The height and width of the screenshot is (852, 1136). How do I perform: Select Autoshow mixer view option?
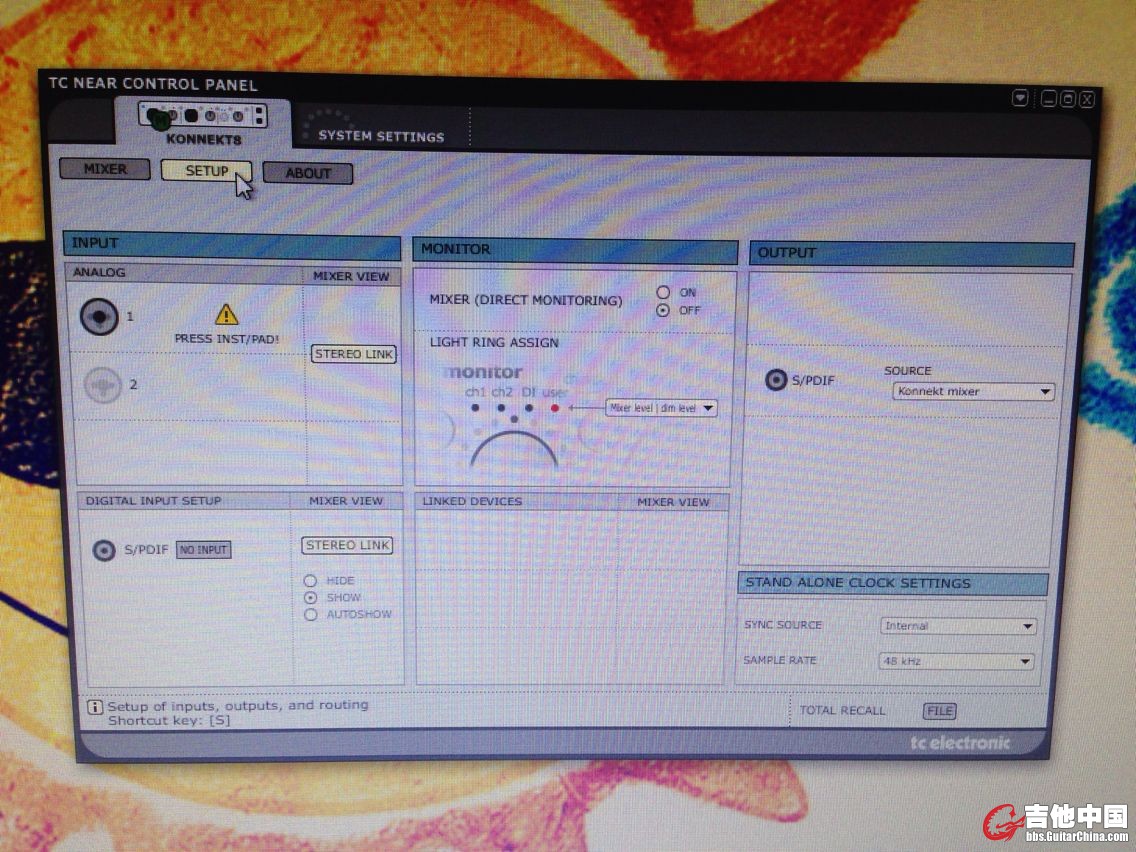pyautogui.click(x=310, y=614)
